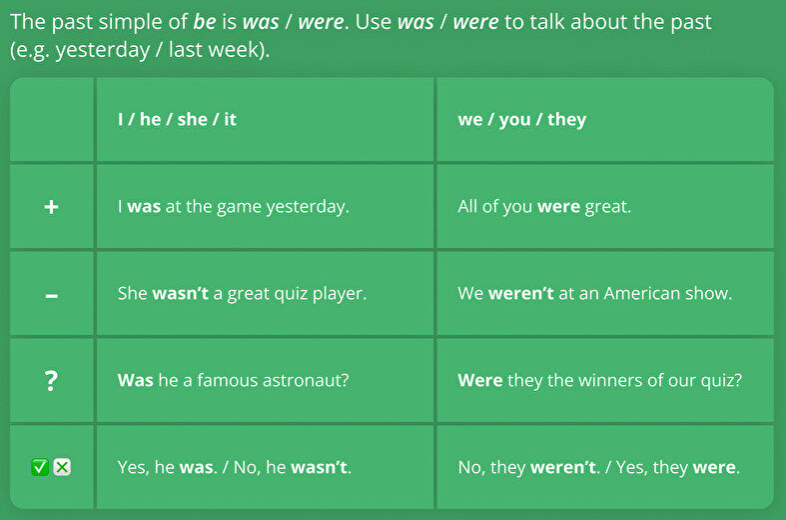The height and width of the screenshot is (520, 786).
Task: Click the plus sign in the affirmative row
Action: click(52, 207)
